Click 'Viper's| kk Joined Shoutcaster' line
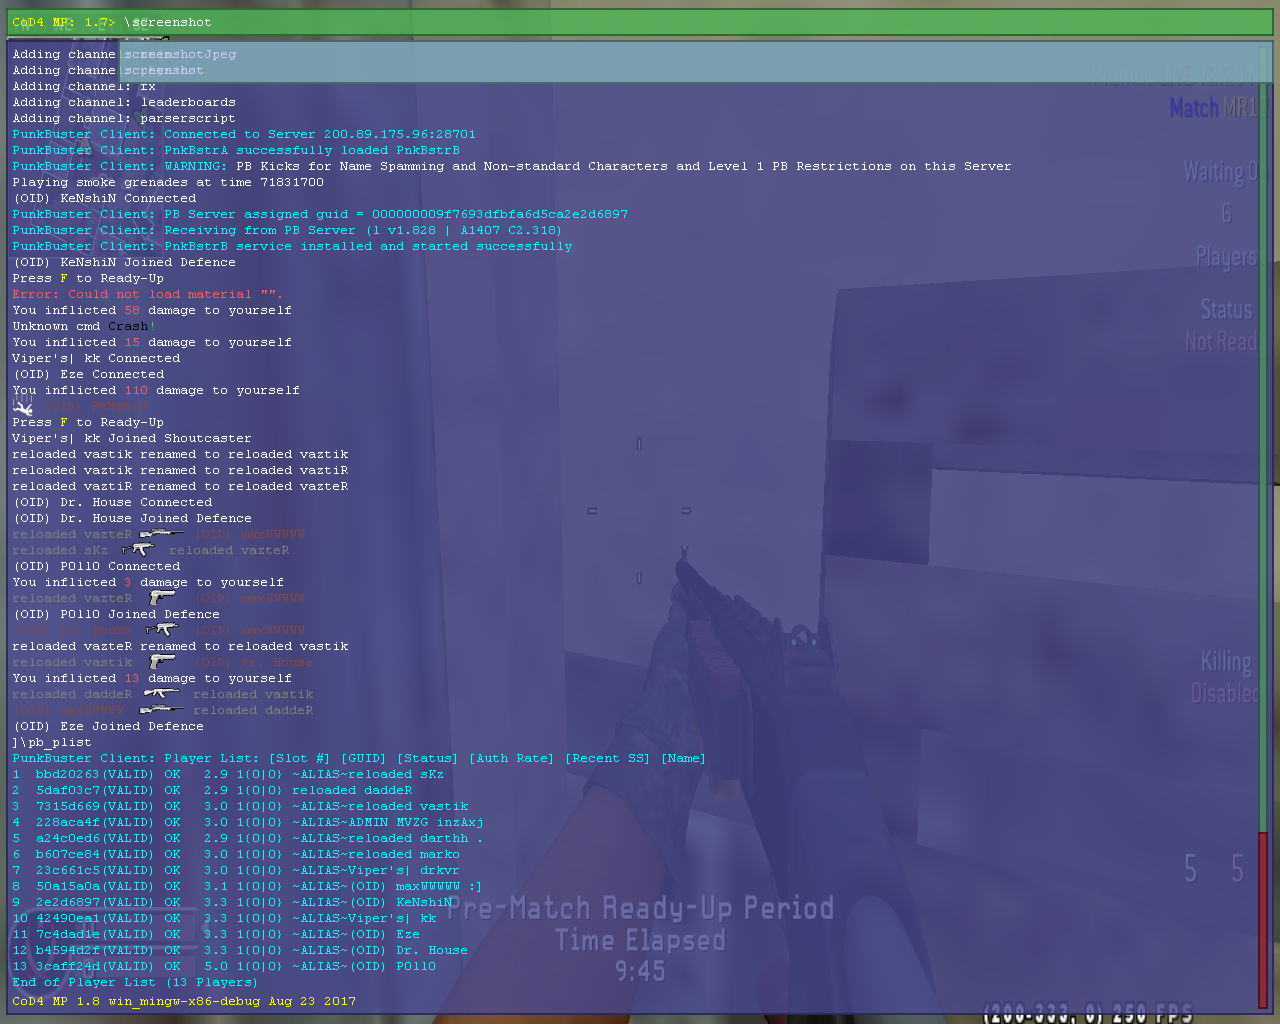Image resolution: width=1280 pixels, height=1024 pixels. coord(132,438)
